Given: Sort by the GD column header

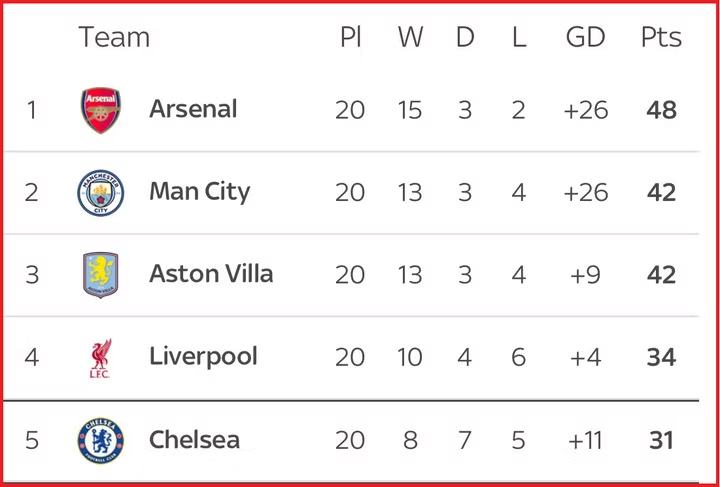Looking at the screenshot, I should [x=585, y=38].
